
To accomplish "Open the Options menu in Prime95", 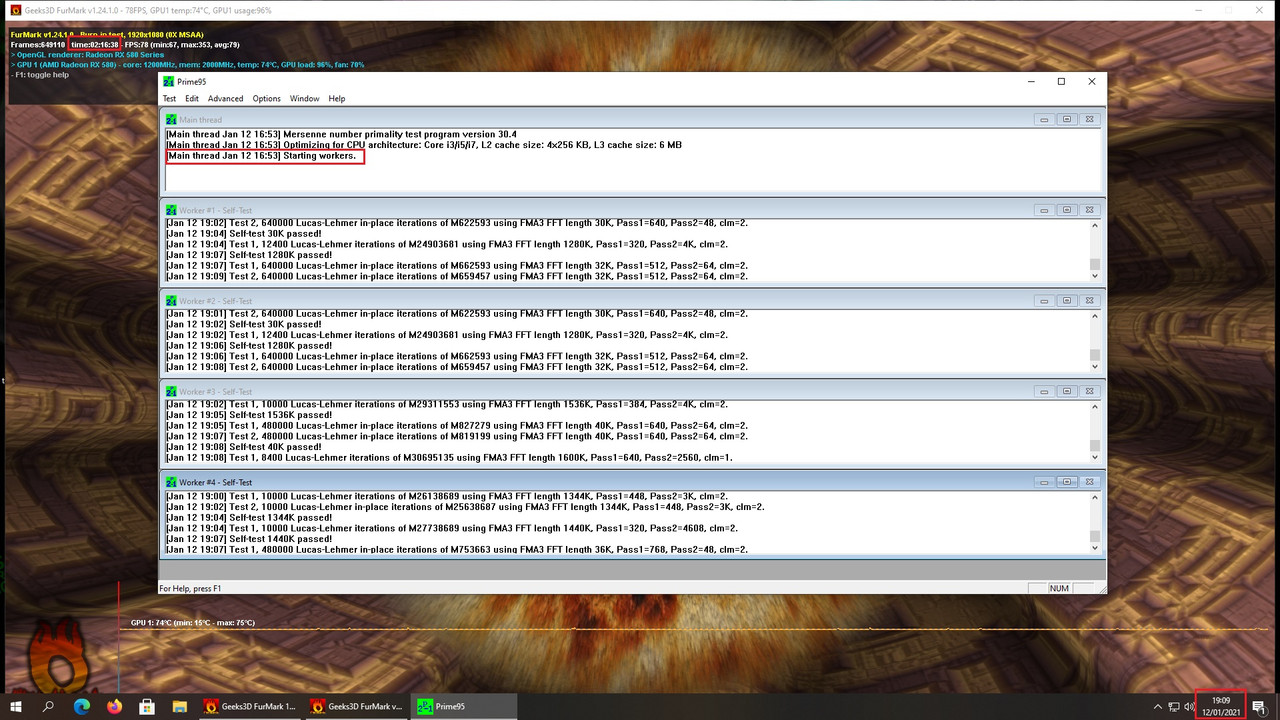I will click(266, 99).
